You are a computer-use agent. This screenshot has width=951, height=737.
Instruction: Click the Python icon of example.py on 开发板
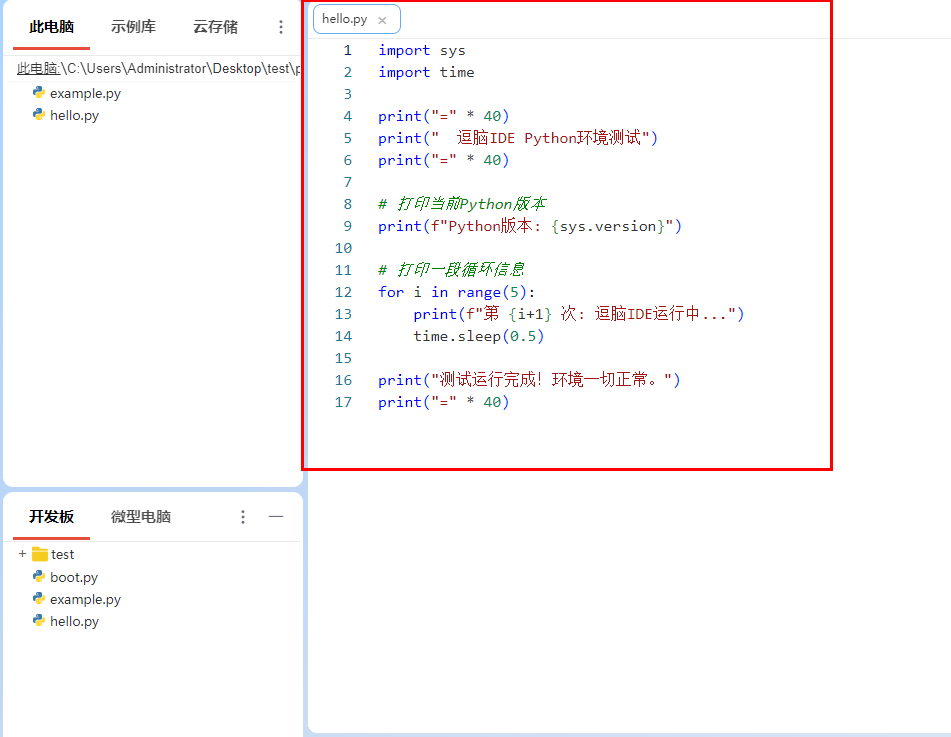pos(39,599)
